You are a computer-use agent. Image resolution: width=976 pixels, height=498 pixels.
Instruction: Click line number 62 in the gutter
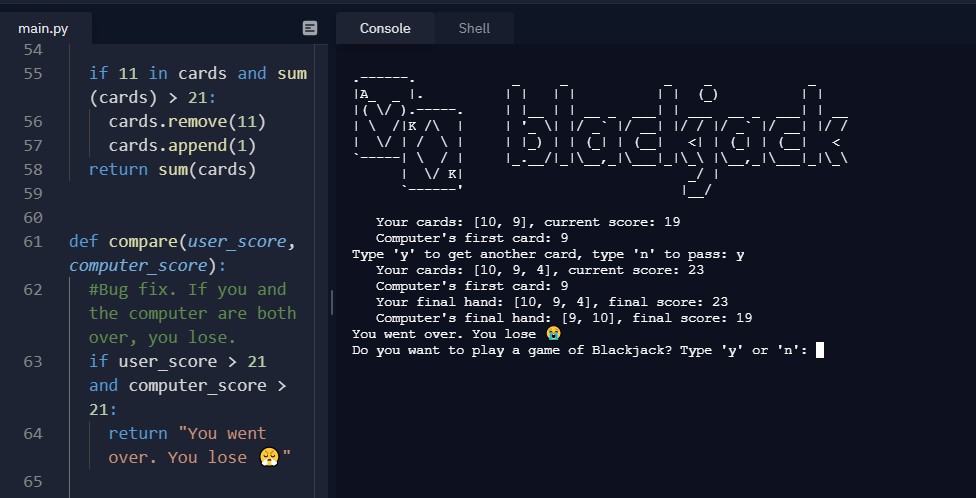[33, 289]
